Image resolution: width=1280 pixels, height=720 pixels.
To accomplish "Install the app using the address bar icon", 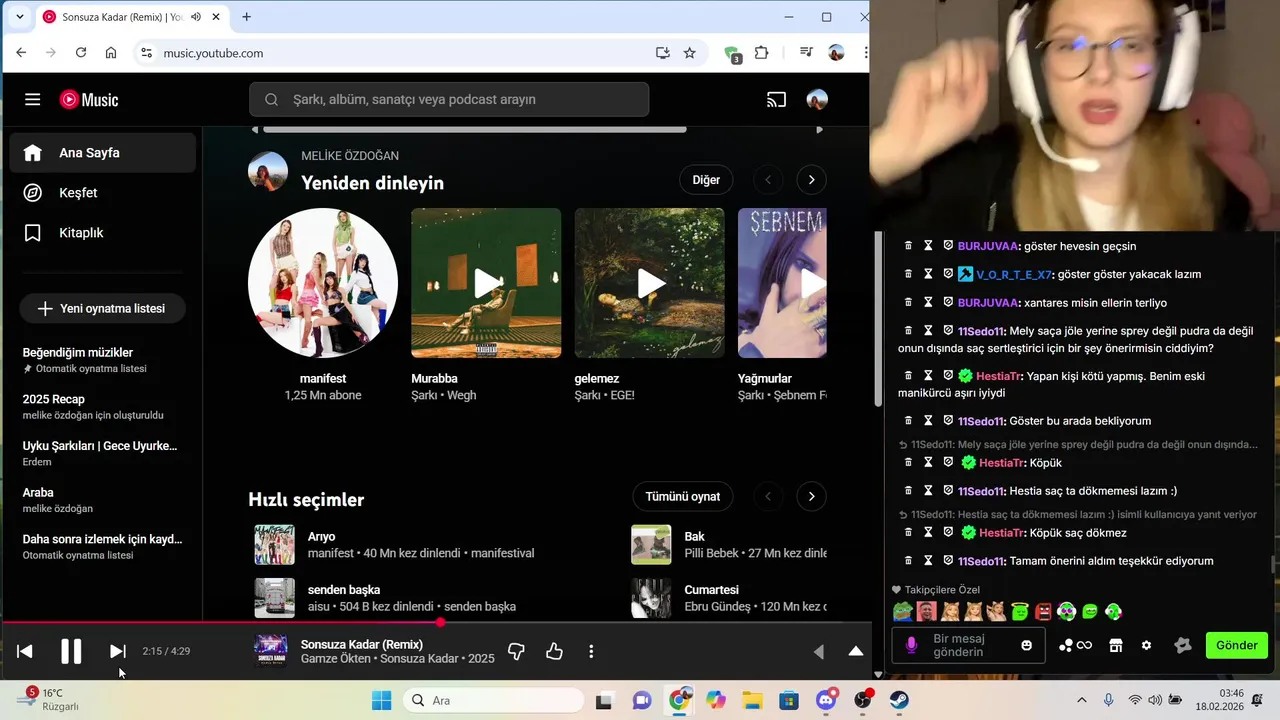I will pos(662,53).
